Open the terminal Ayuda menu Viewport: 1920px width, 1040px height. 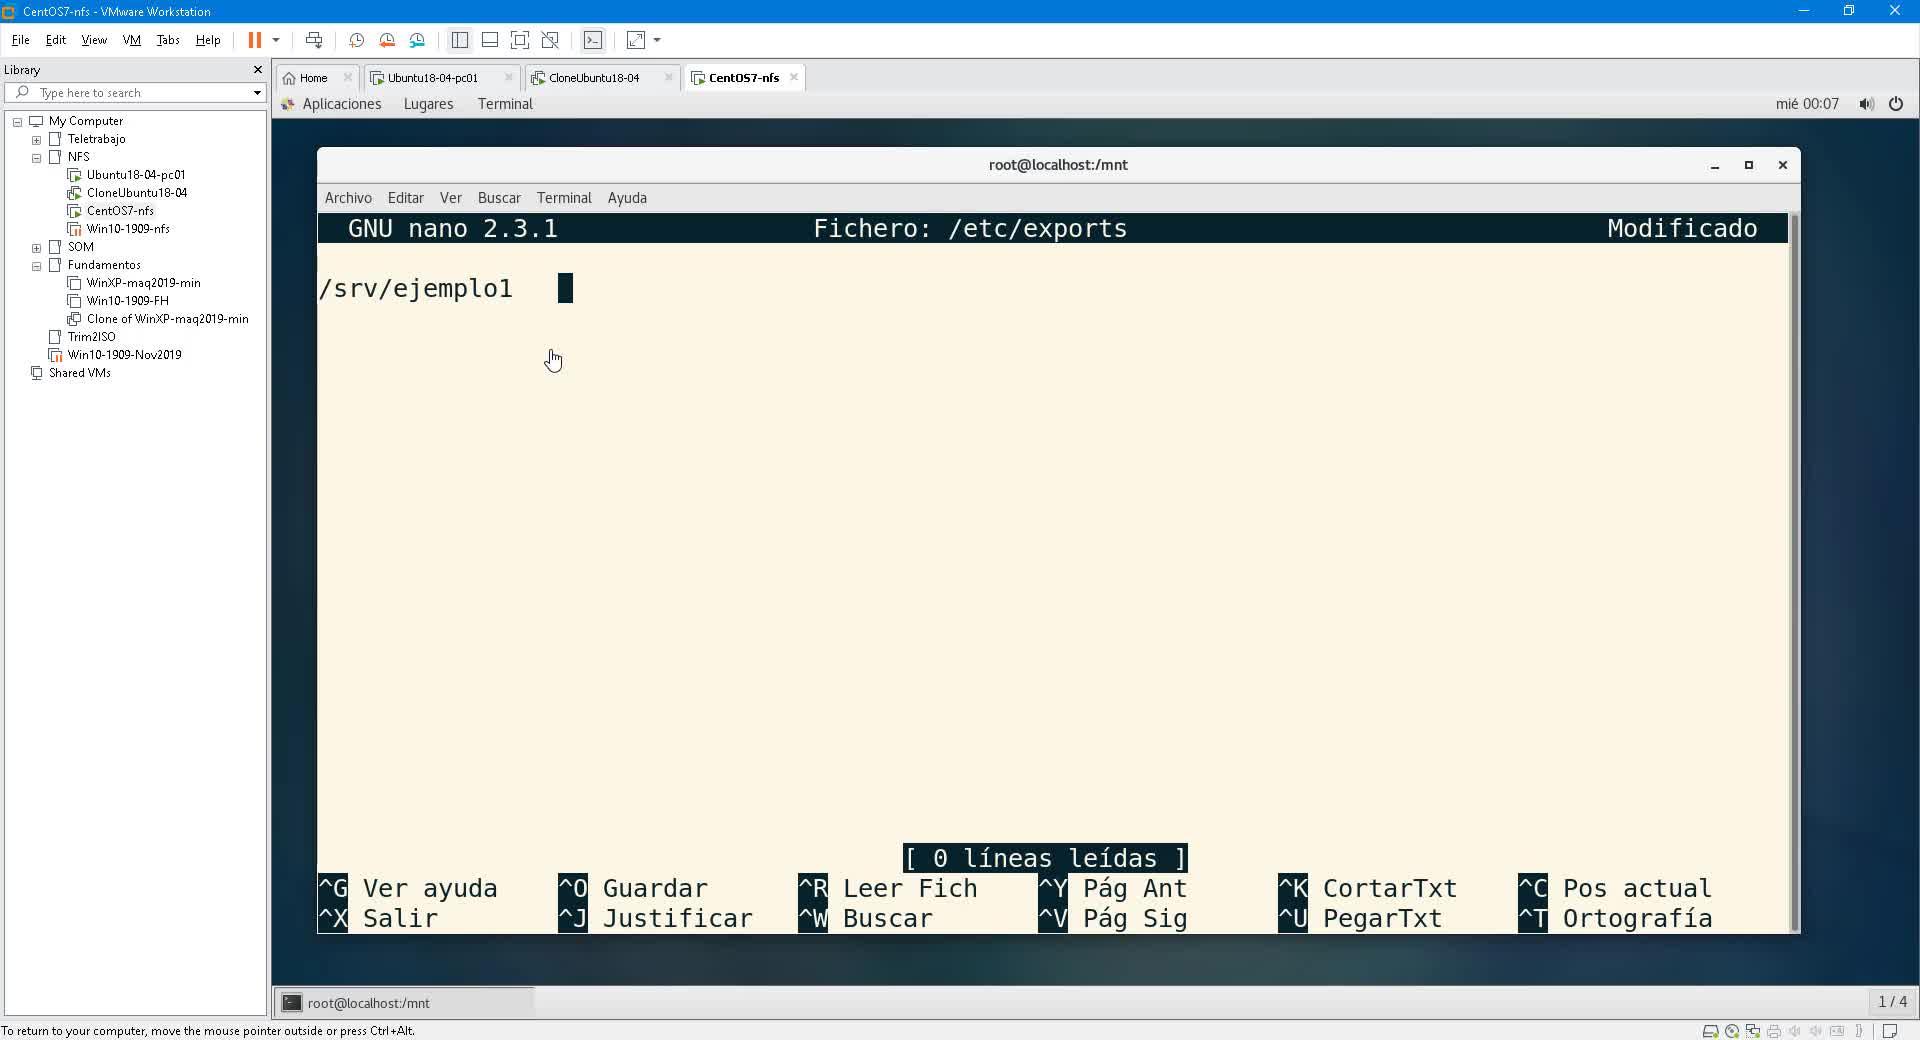pos(627,198)
